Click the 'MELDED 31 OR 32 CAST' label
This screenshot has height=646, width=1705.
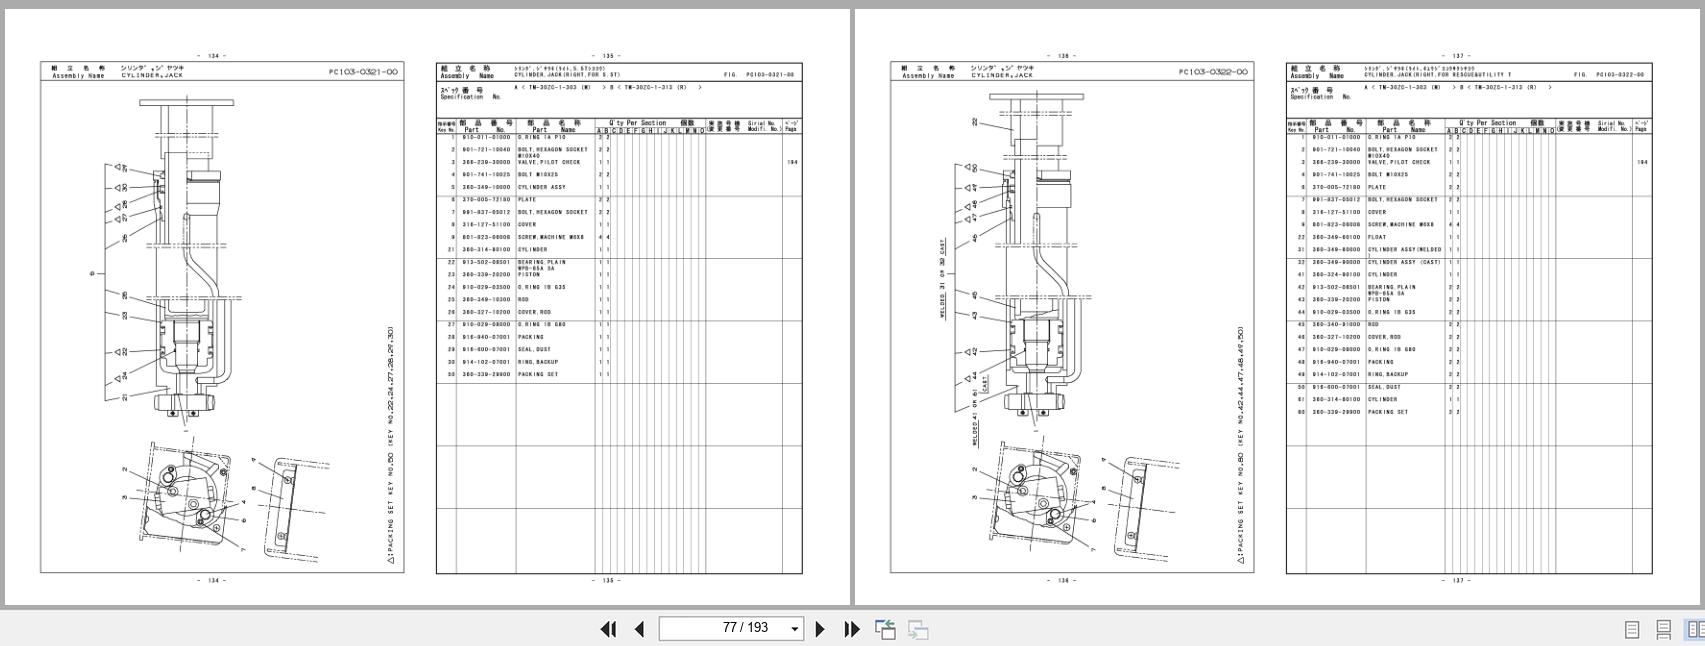tap(942, 280)
